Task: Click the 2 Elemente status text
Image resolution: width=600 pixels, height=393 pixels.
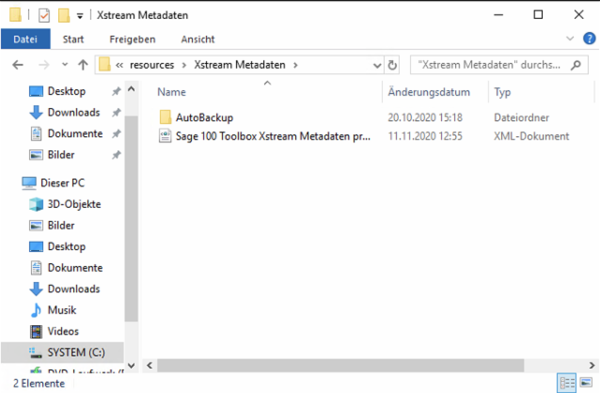Action: [x=39, y=383]
